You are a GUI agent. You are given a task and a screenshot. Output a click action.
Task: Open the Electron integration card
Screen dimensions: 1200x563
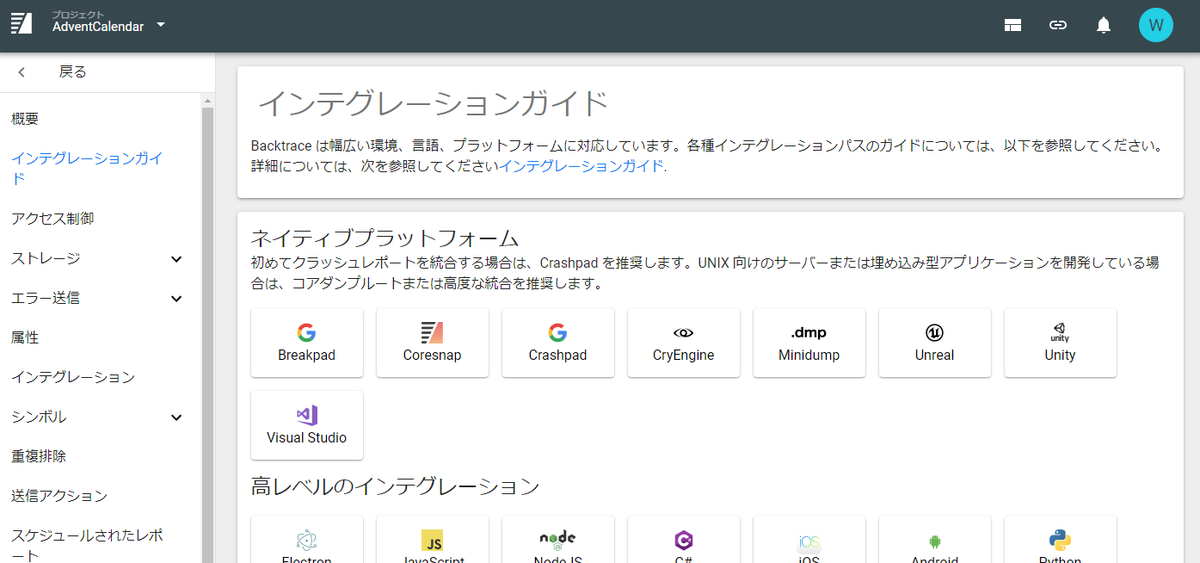click(307, 540)
